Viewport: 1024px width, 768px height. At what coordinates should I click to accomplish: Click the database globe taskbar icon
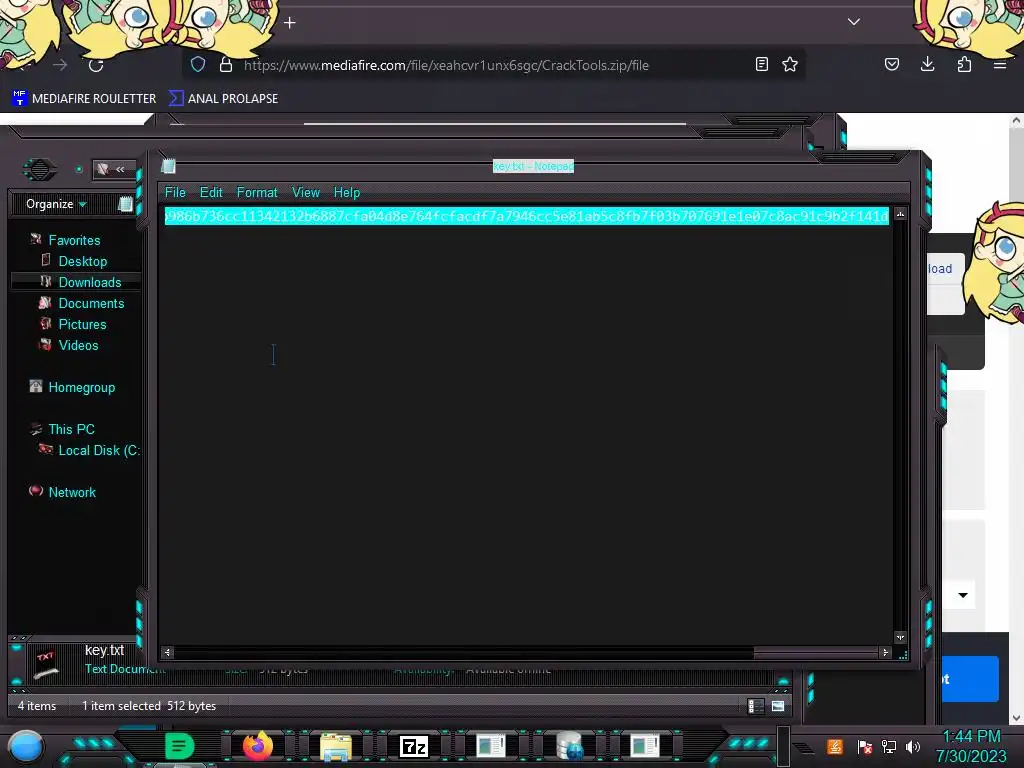[x=569, y=746]
